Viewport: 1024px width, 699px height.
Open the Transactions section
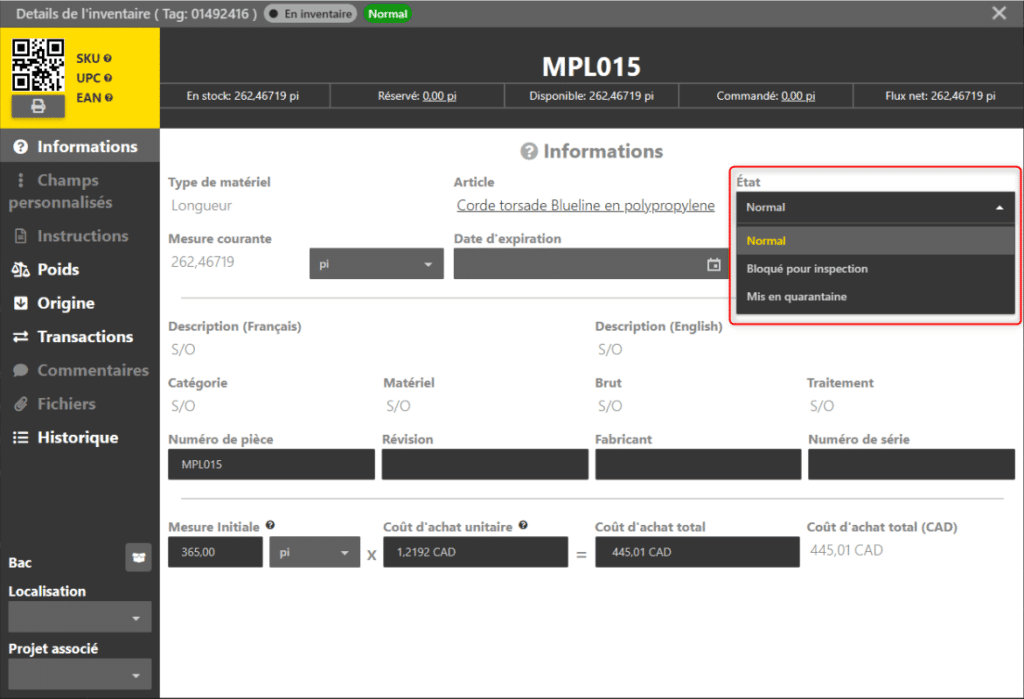(x=84, y=337)
